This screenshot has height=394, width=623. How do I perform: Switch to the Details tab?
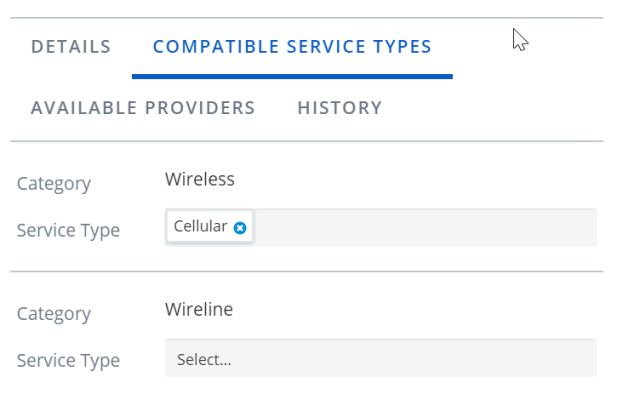pyautogui.click(x=71, y=47)
